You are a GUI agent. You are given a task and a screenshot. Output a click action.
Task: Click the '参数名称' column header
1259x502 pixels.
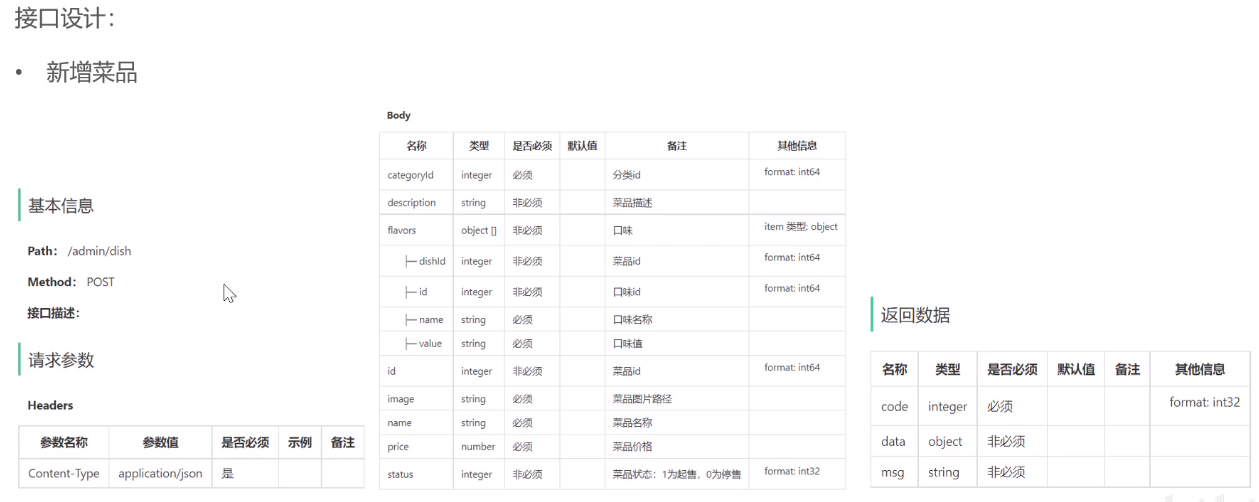tap(64, 442)
